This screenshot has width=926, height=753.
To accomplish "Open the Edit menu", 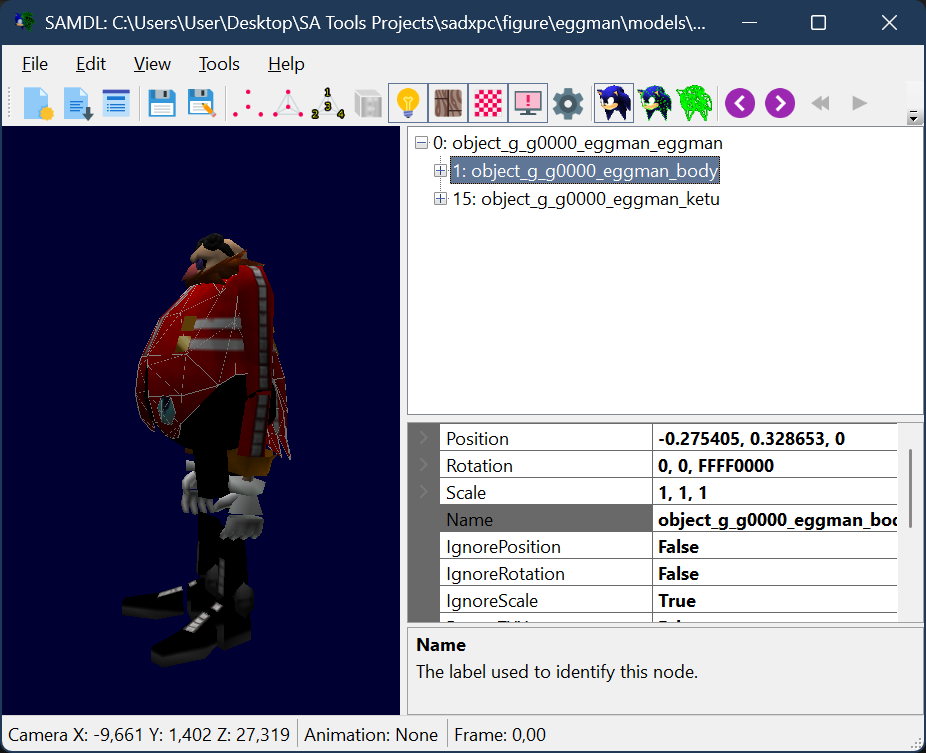I will point(90,64).
